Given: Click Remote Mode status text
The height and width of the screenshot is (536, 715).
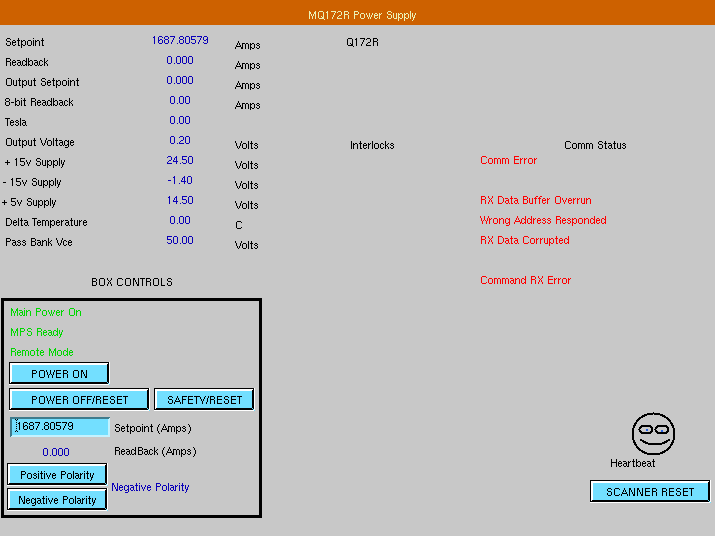Looking at the screenshot, I should 41,352.
